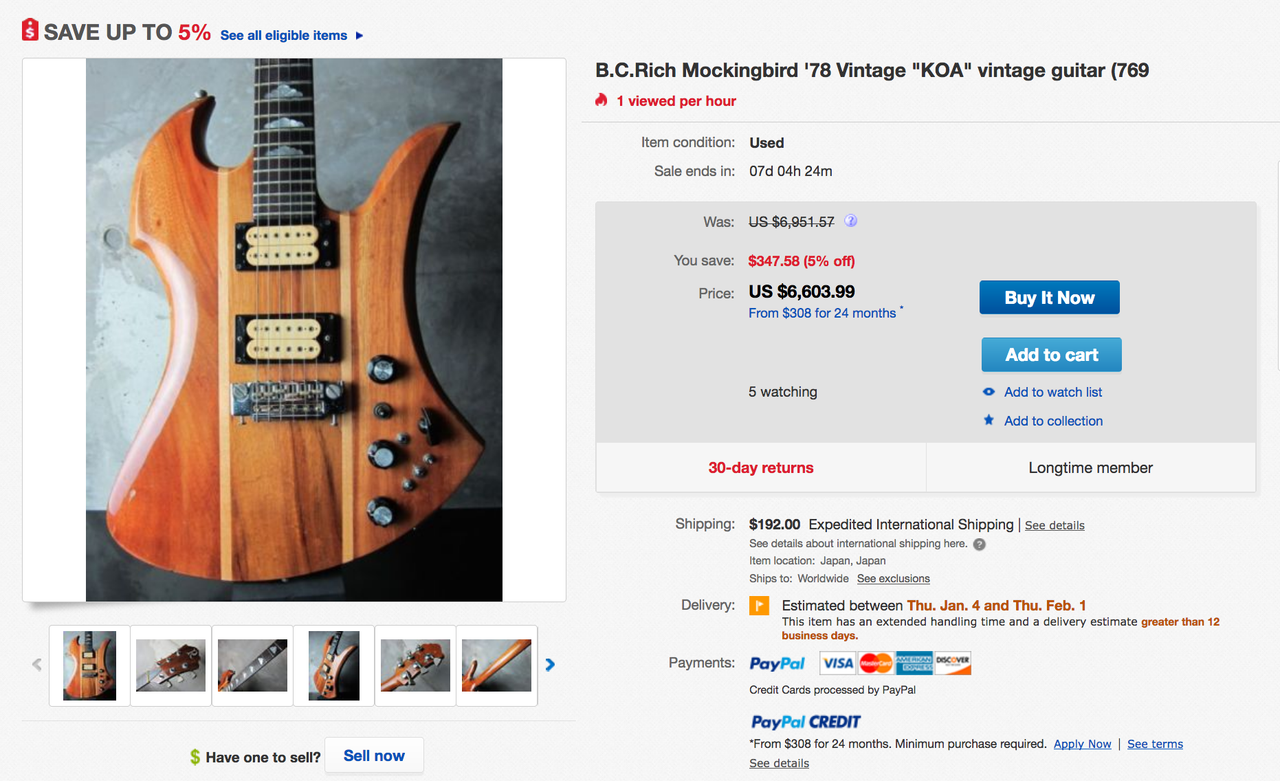Click the Add to cart button
The height and width of the screenshot is (781, 1280).
1051,354
